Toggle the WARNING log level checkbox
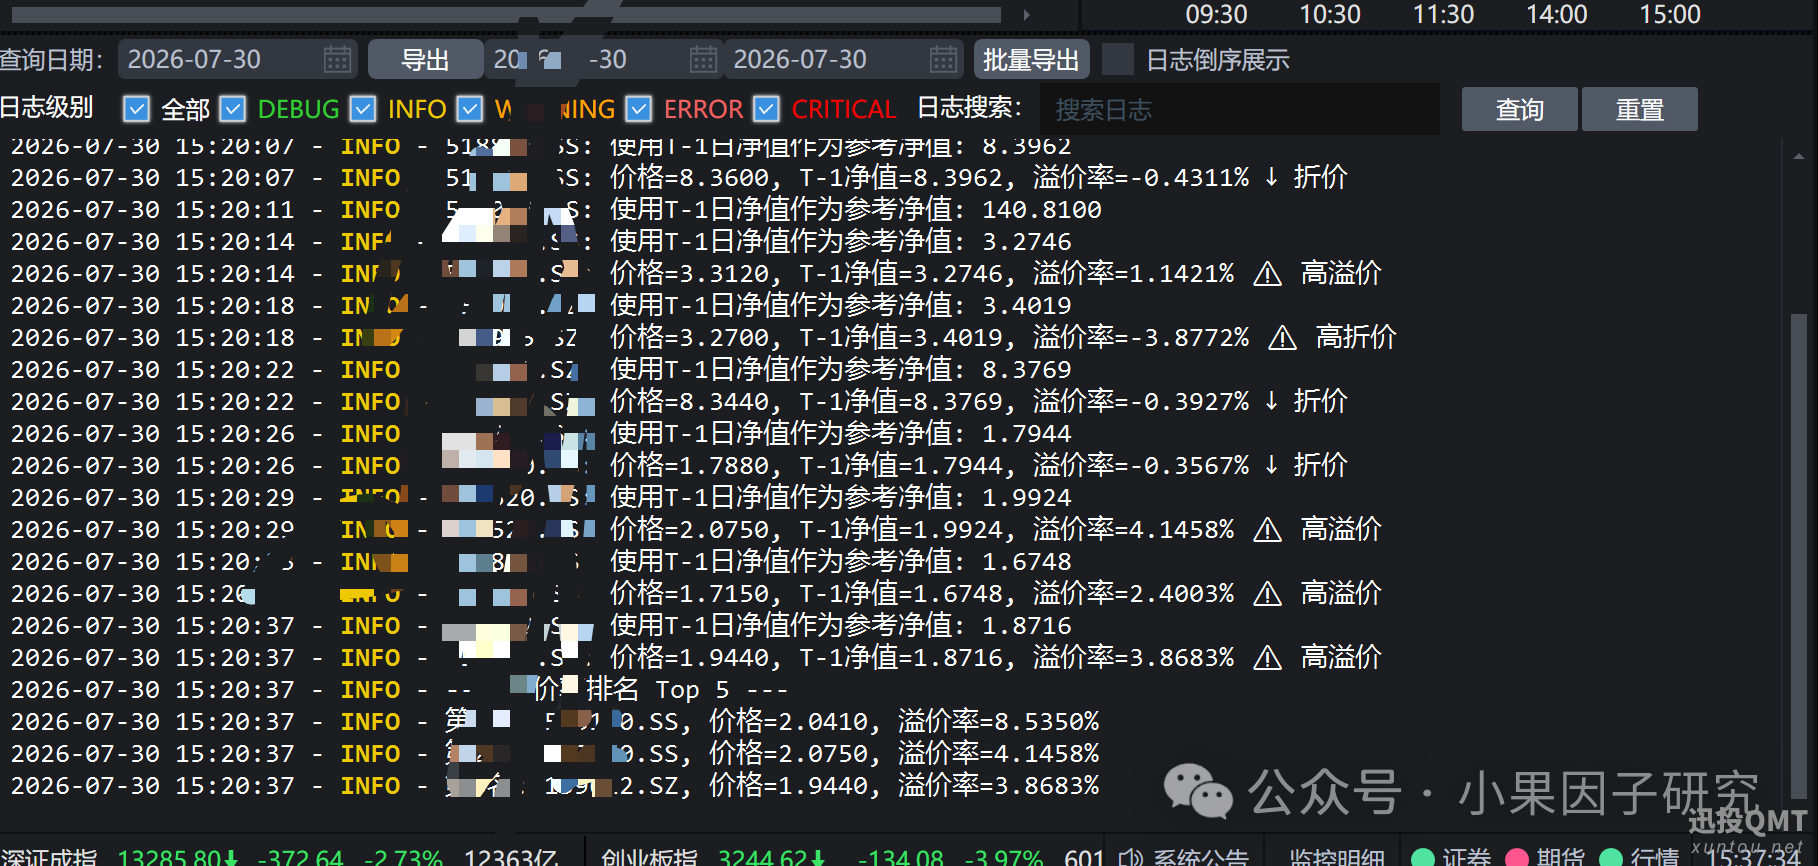The image size is (1818, 866). 469,108
